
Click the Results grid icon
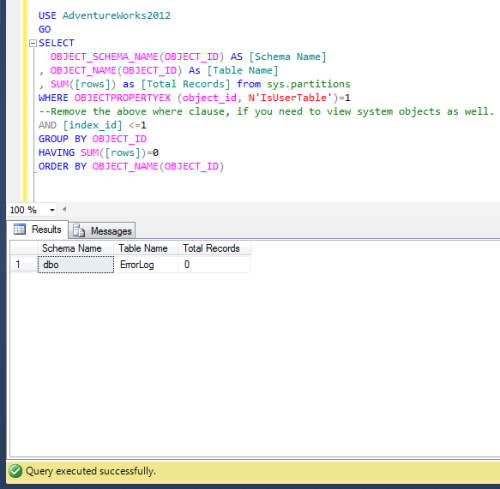[20, 229]
